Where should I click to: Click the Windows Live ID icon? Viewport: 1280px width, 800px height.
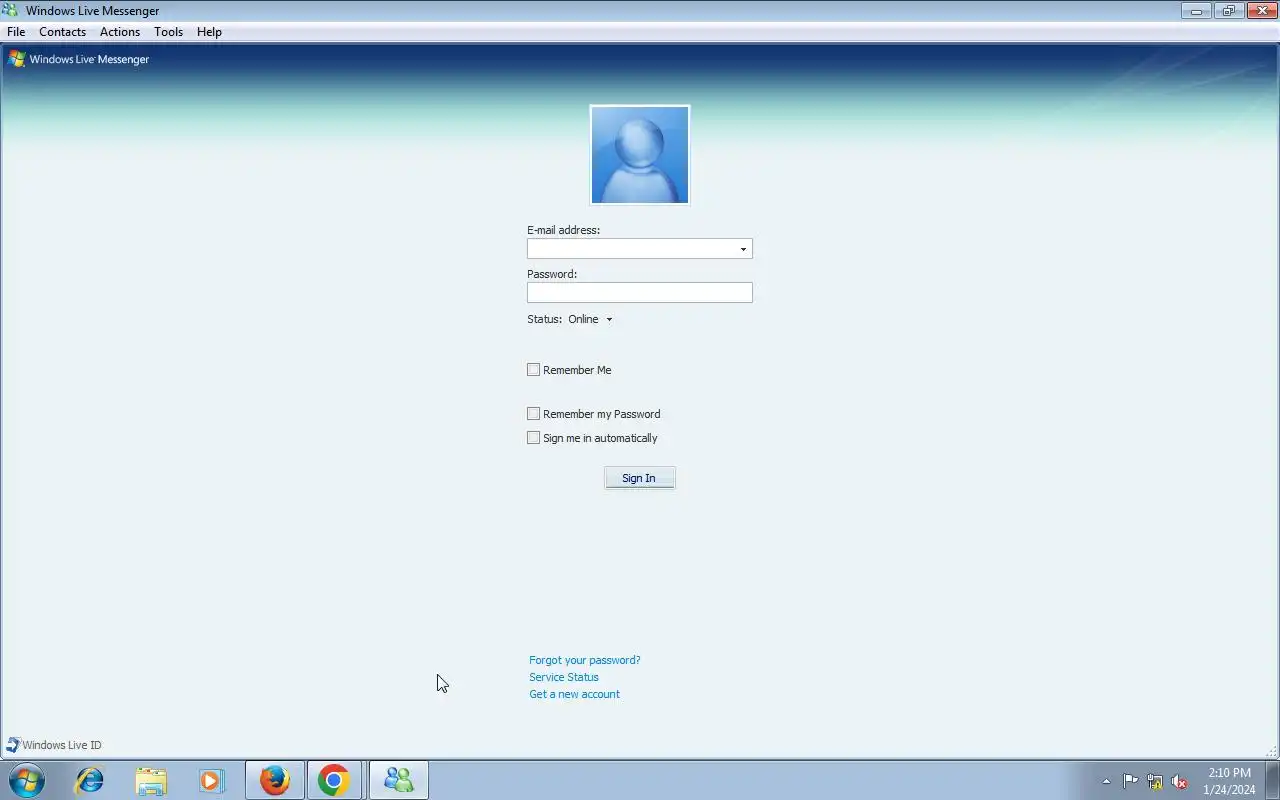[x=13, y=745]
